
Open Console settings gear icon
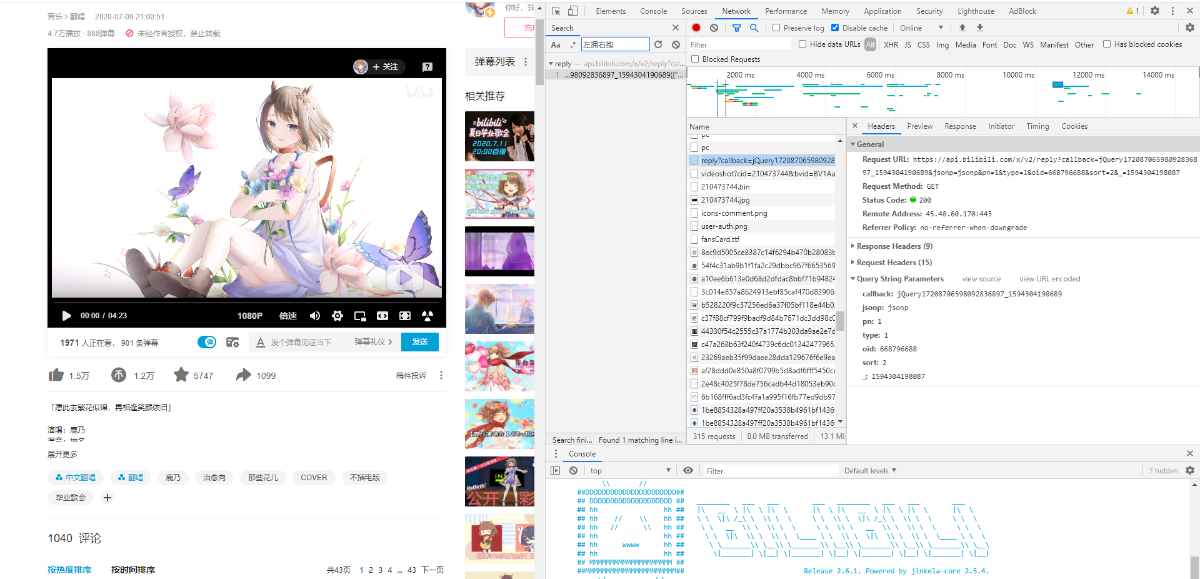1189,470
